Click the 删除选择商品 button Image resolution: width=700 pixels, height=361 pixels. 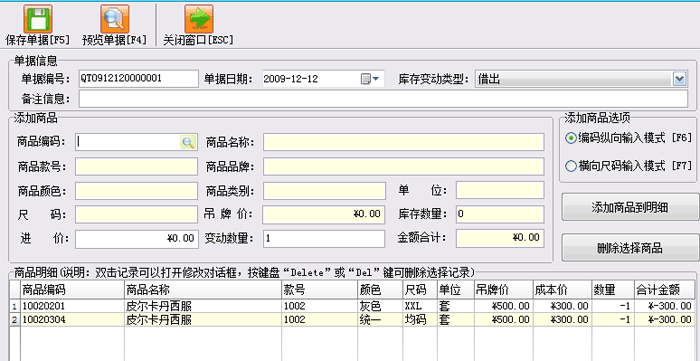point(629,248)
